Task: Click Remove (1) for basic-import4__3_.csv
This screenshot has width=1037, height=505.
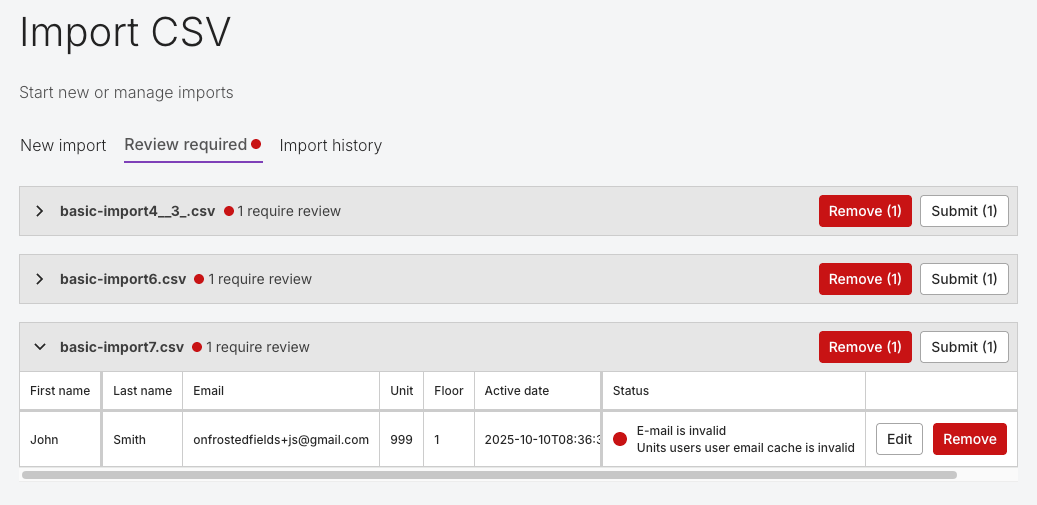Action: coord(865,211)
